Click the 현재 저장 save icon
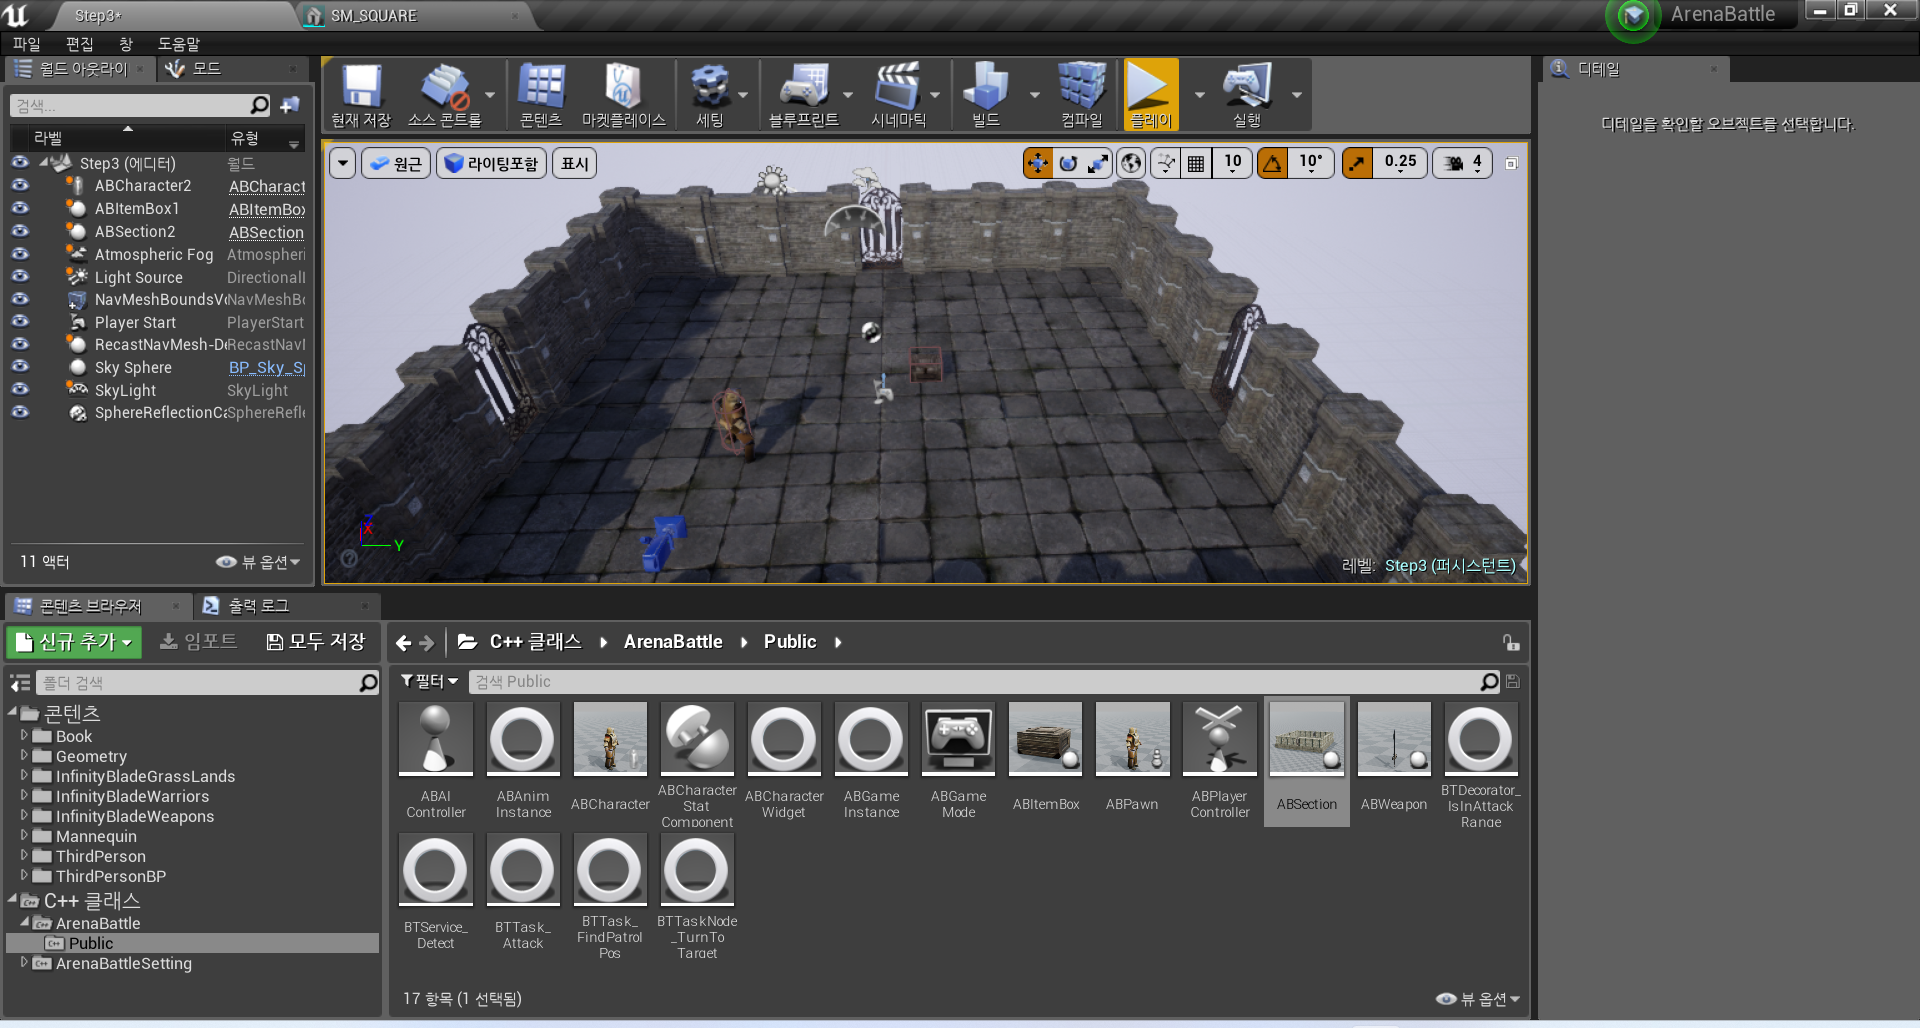This screenshot has height=1028, width=1920. pos(361,94)
